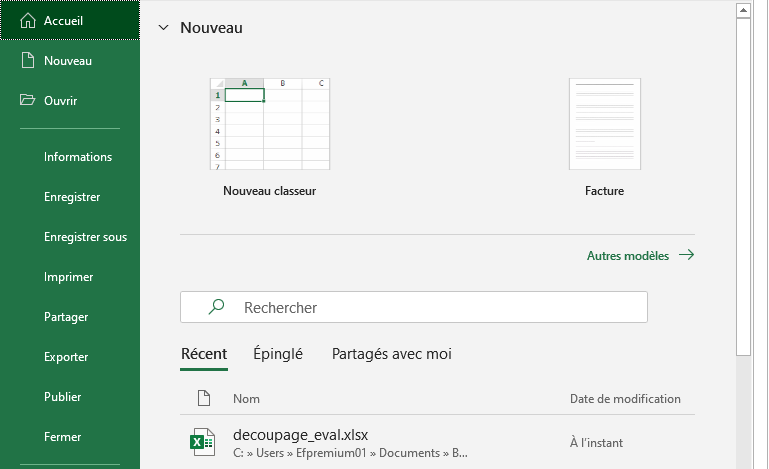Select the Facture template thumbnail

pyautogui.click(x=604, y=124)
